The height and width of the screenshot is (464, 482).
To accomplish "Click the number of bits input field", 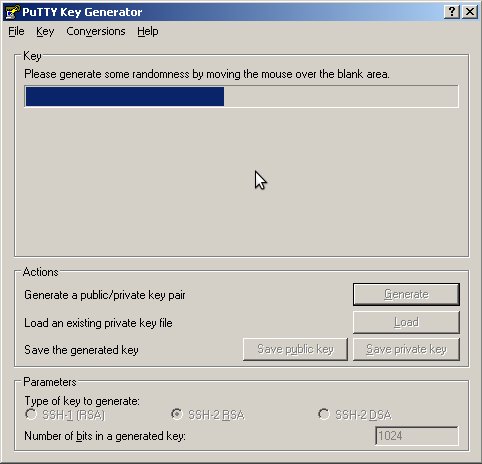I will tap(417, 436).
